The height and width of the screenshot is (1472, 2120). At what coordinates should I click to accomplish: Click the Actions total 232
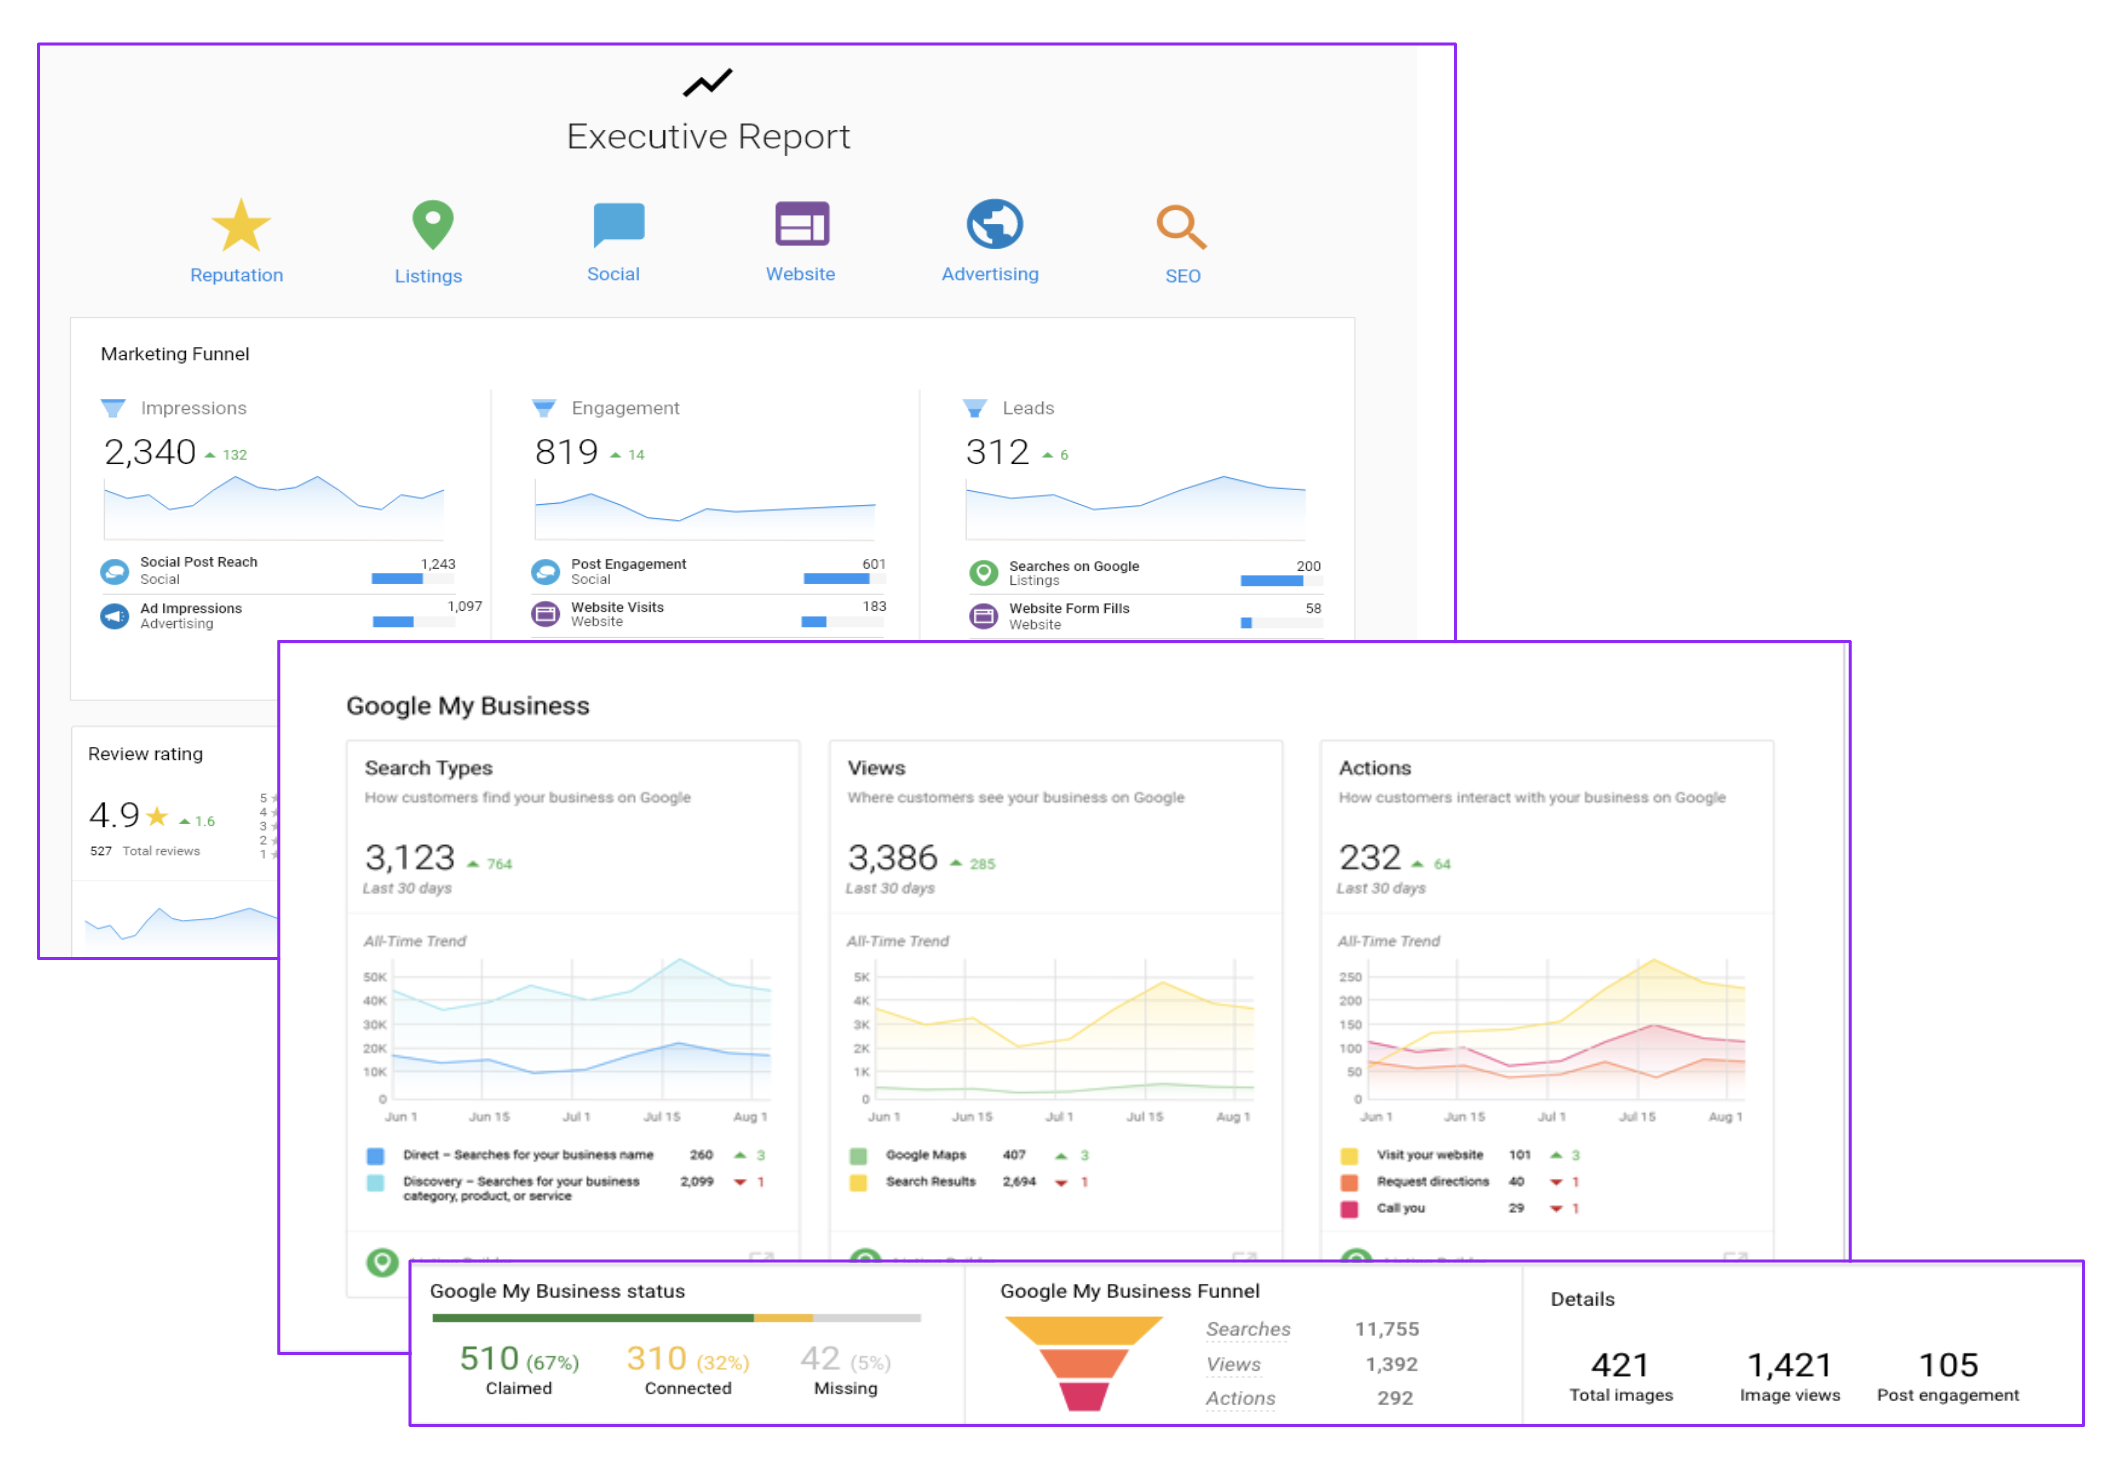coord(1370,858)
